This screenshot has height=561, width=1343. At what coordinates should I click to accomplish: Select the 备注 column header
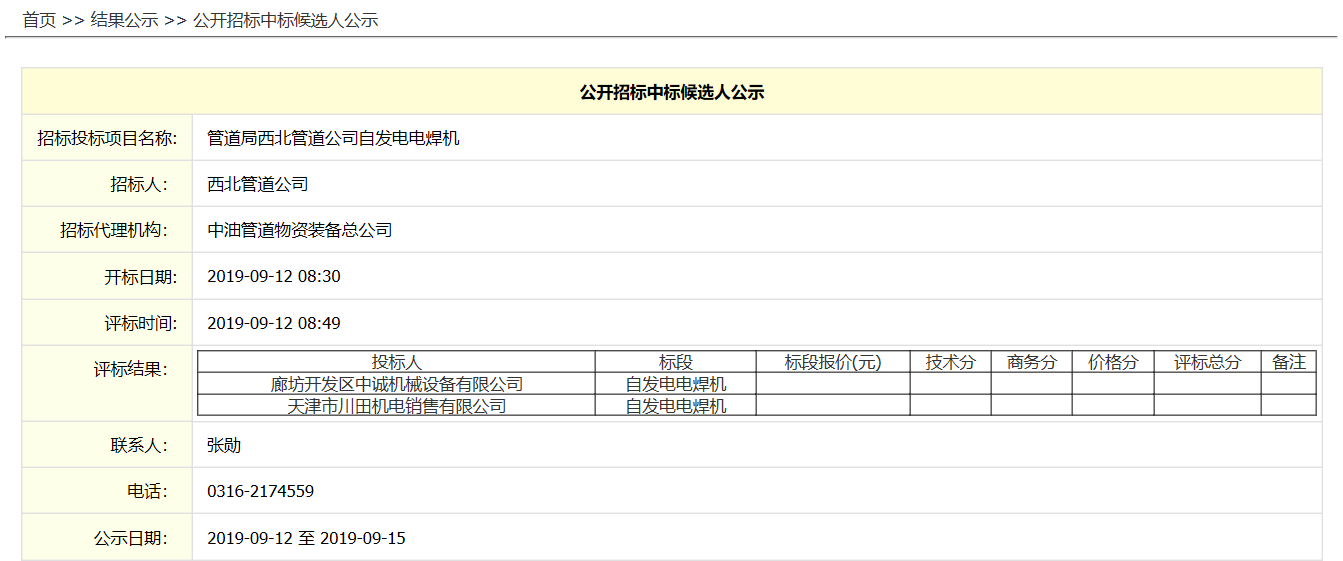pos(1289,362)
